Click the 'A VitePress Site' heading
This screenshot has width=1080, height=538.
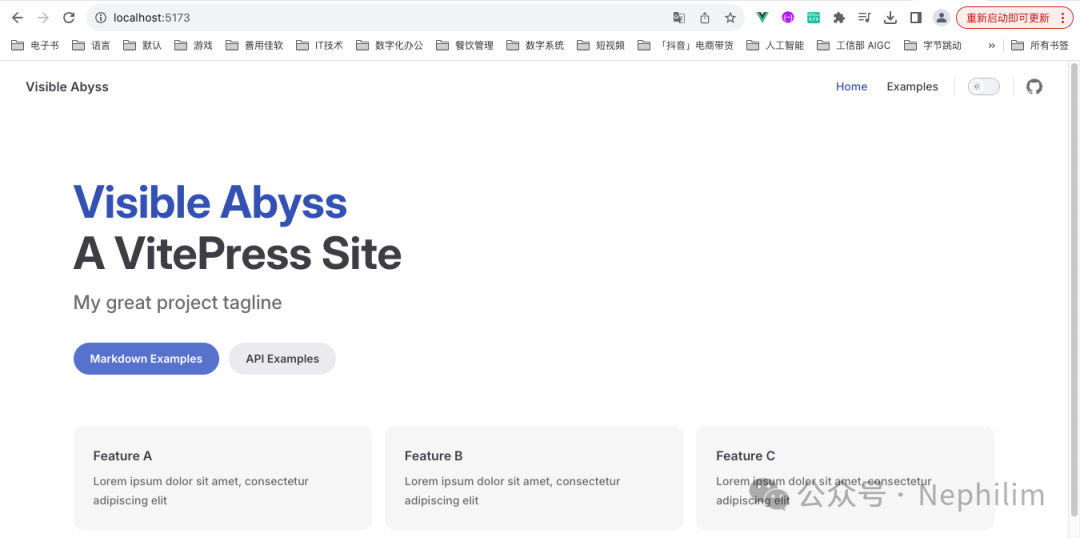(x=237, y=254)
